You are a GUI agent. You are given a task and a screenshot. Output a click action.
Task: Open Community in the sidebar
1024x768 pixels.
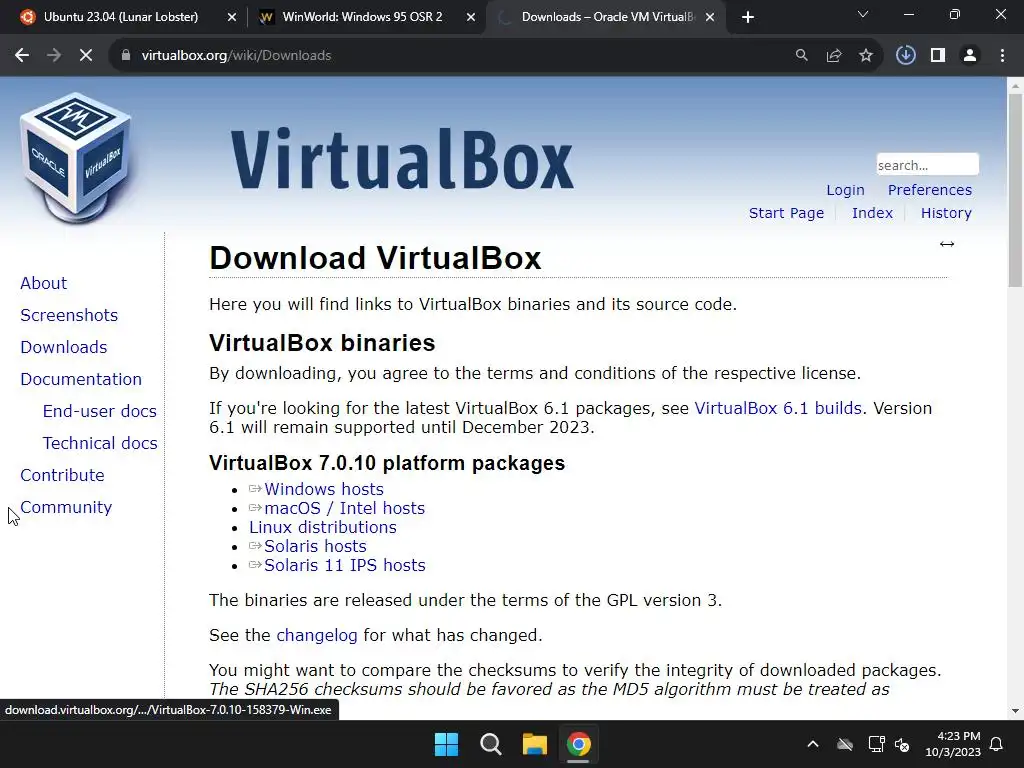click(x=66, y=507)
